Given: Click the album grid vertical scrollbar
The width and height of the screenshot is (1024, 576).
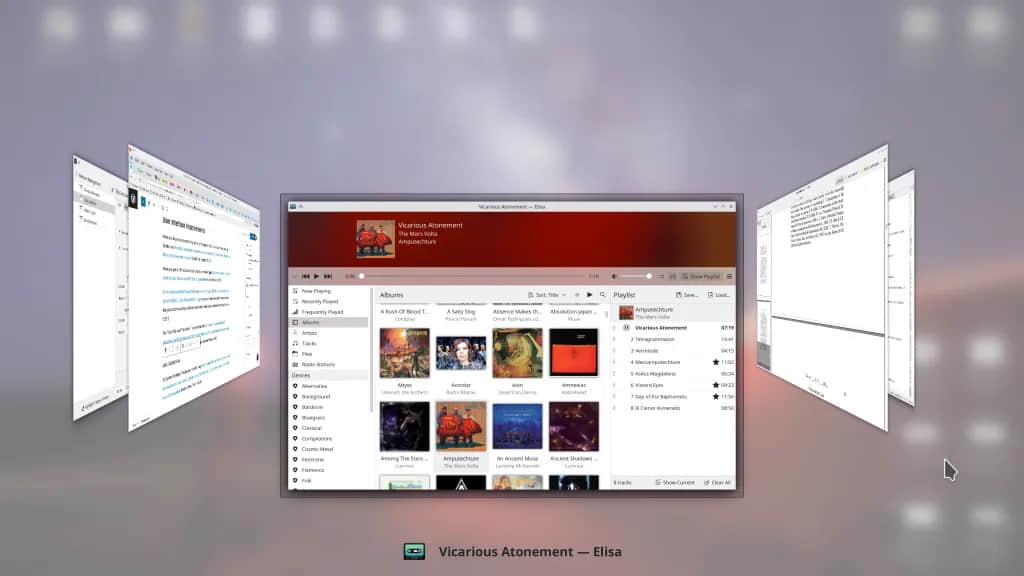Looking at the screenshot, I should point(607,315).
